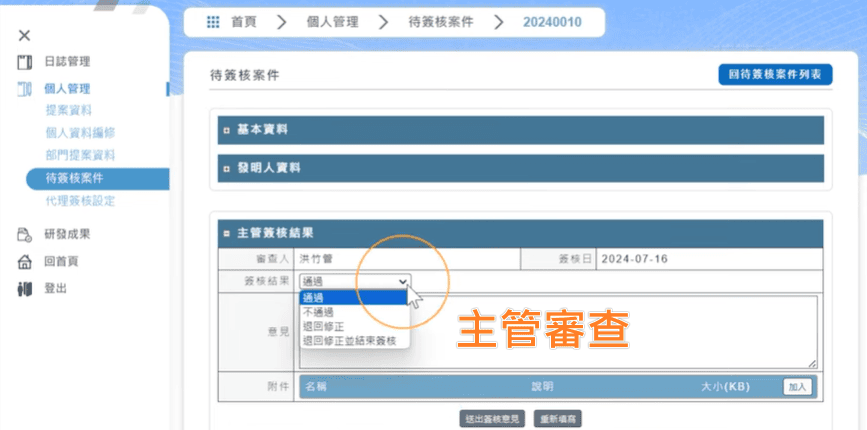Open 代理簽核設定 in sidebar

click(x=80, y=201)
